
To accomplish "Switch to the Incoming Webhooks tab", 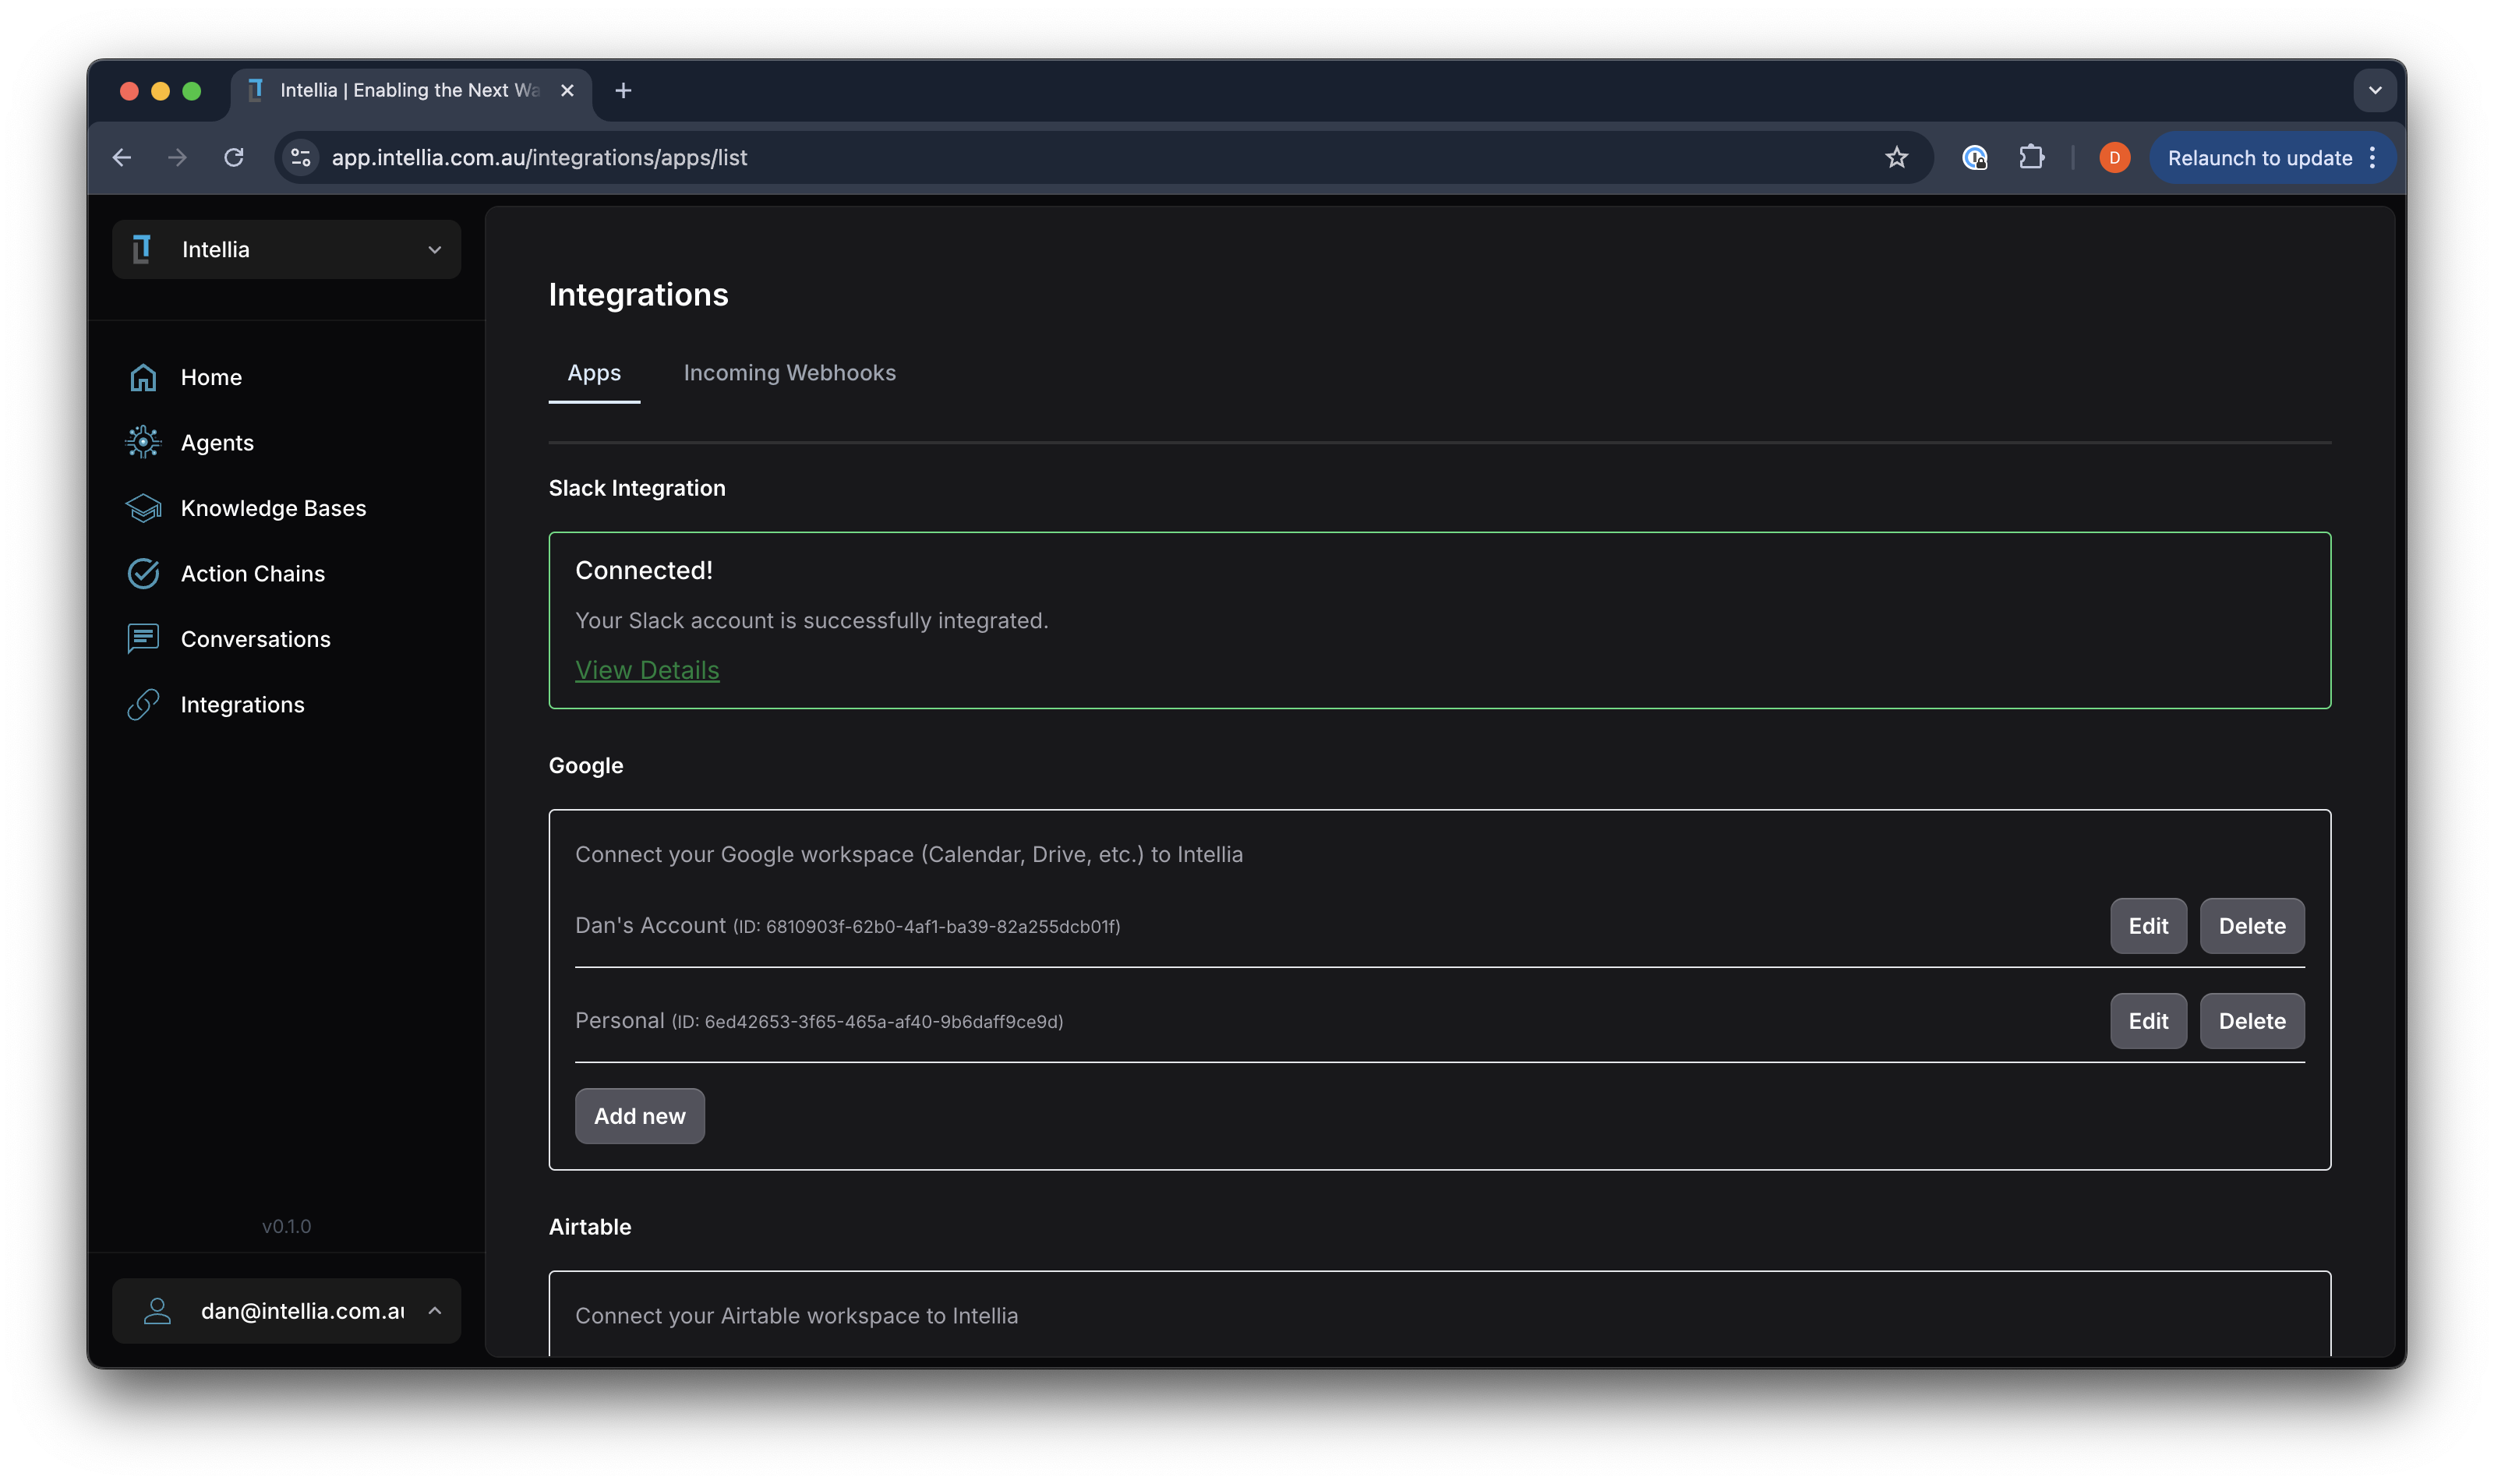I will click(789, 372).
